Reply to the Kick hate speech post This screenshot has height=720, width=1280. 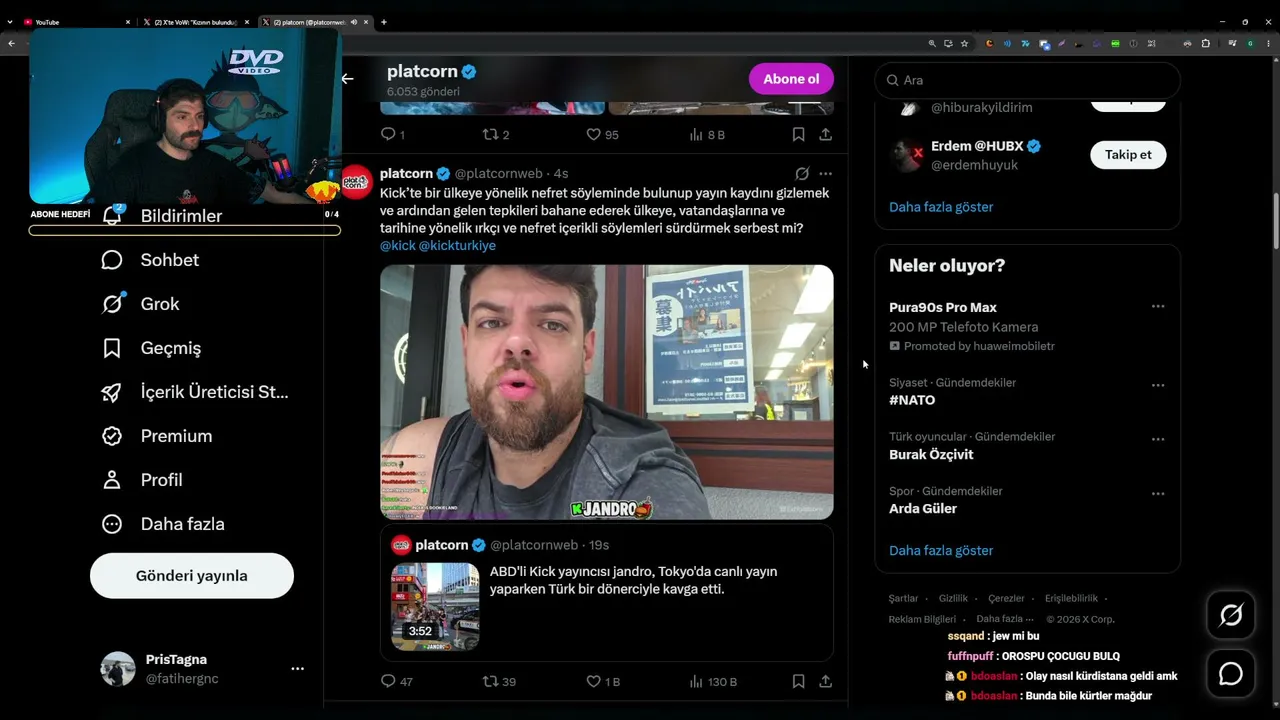pos(388,682)
